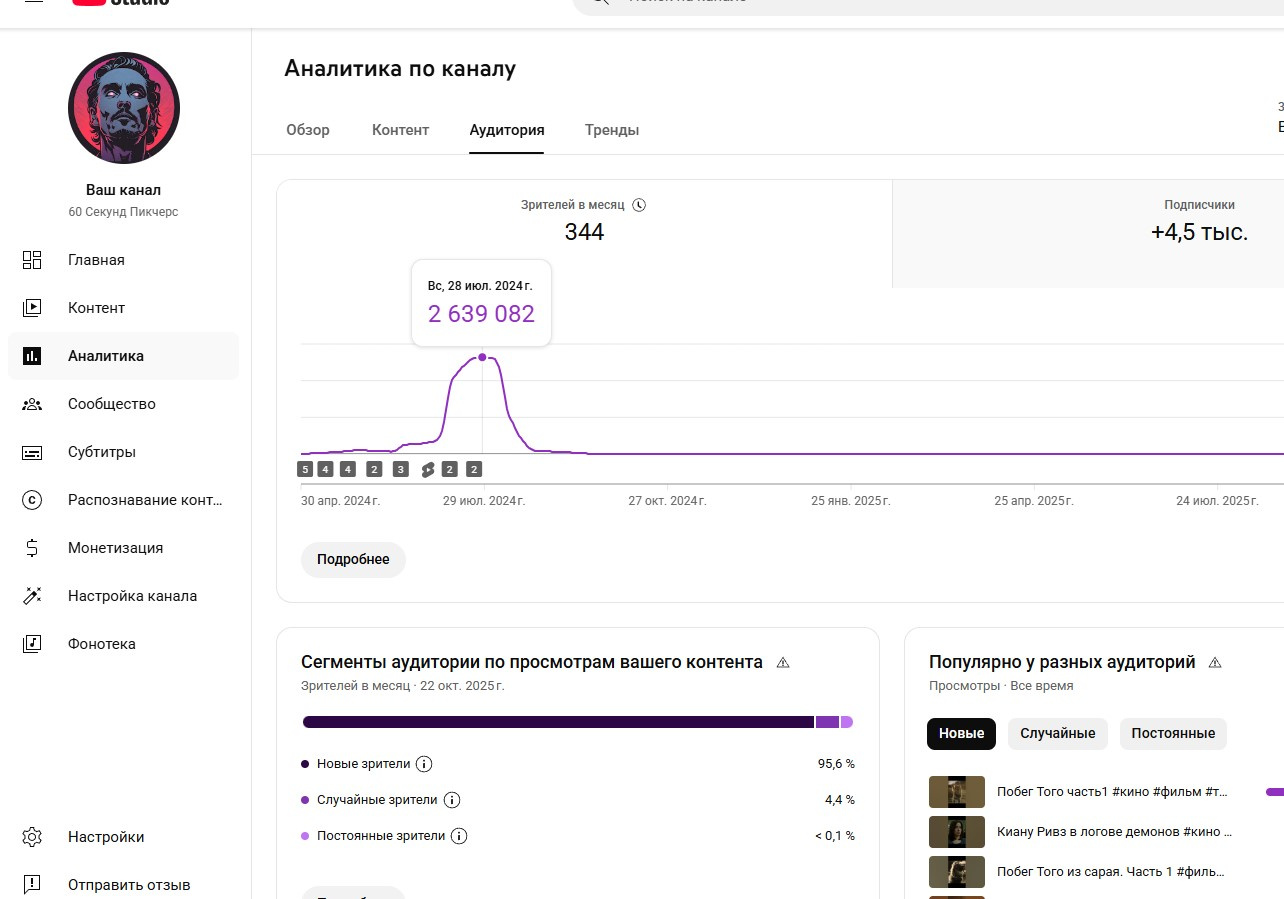Click the Shorts marker under the chart

click(428, 469)
